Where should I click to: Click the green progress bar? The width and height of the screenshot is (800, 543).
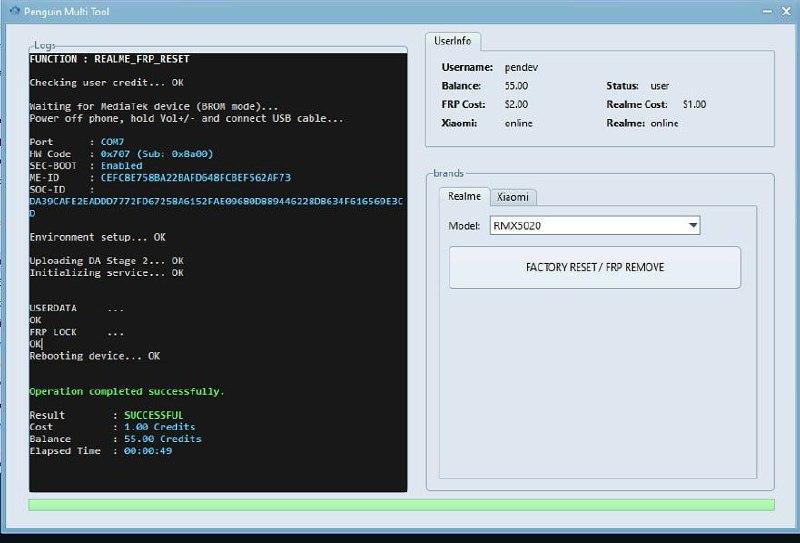(x=402, y=505)
